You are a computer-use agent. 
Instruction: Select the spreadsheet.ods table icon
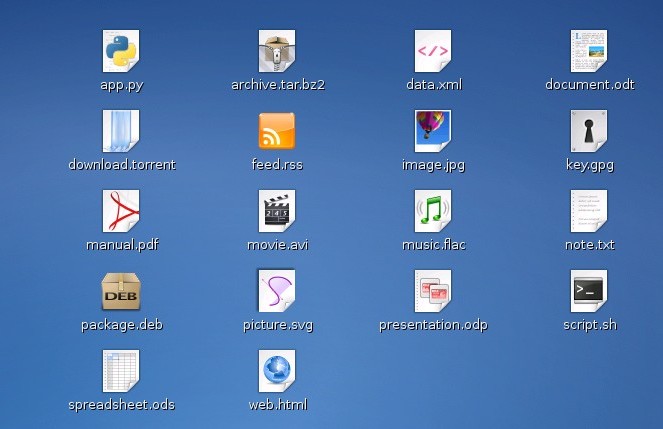[121, 370]
